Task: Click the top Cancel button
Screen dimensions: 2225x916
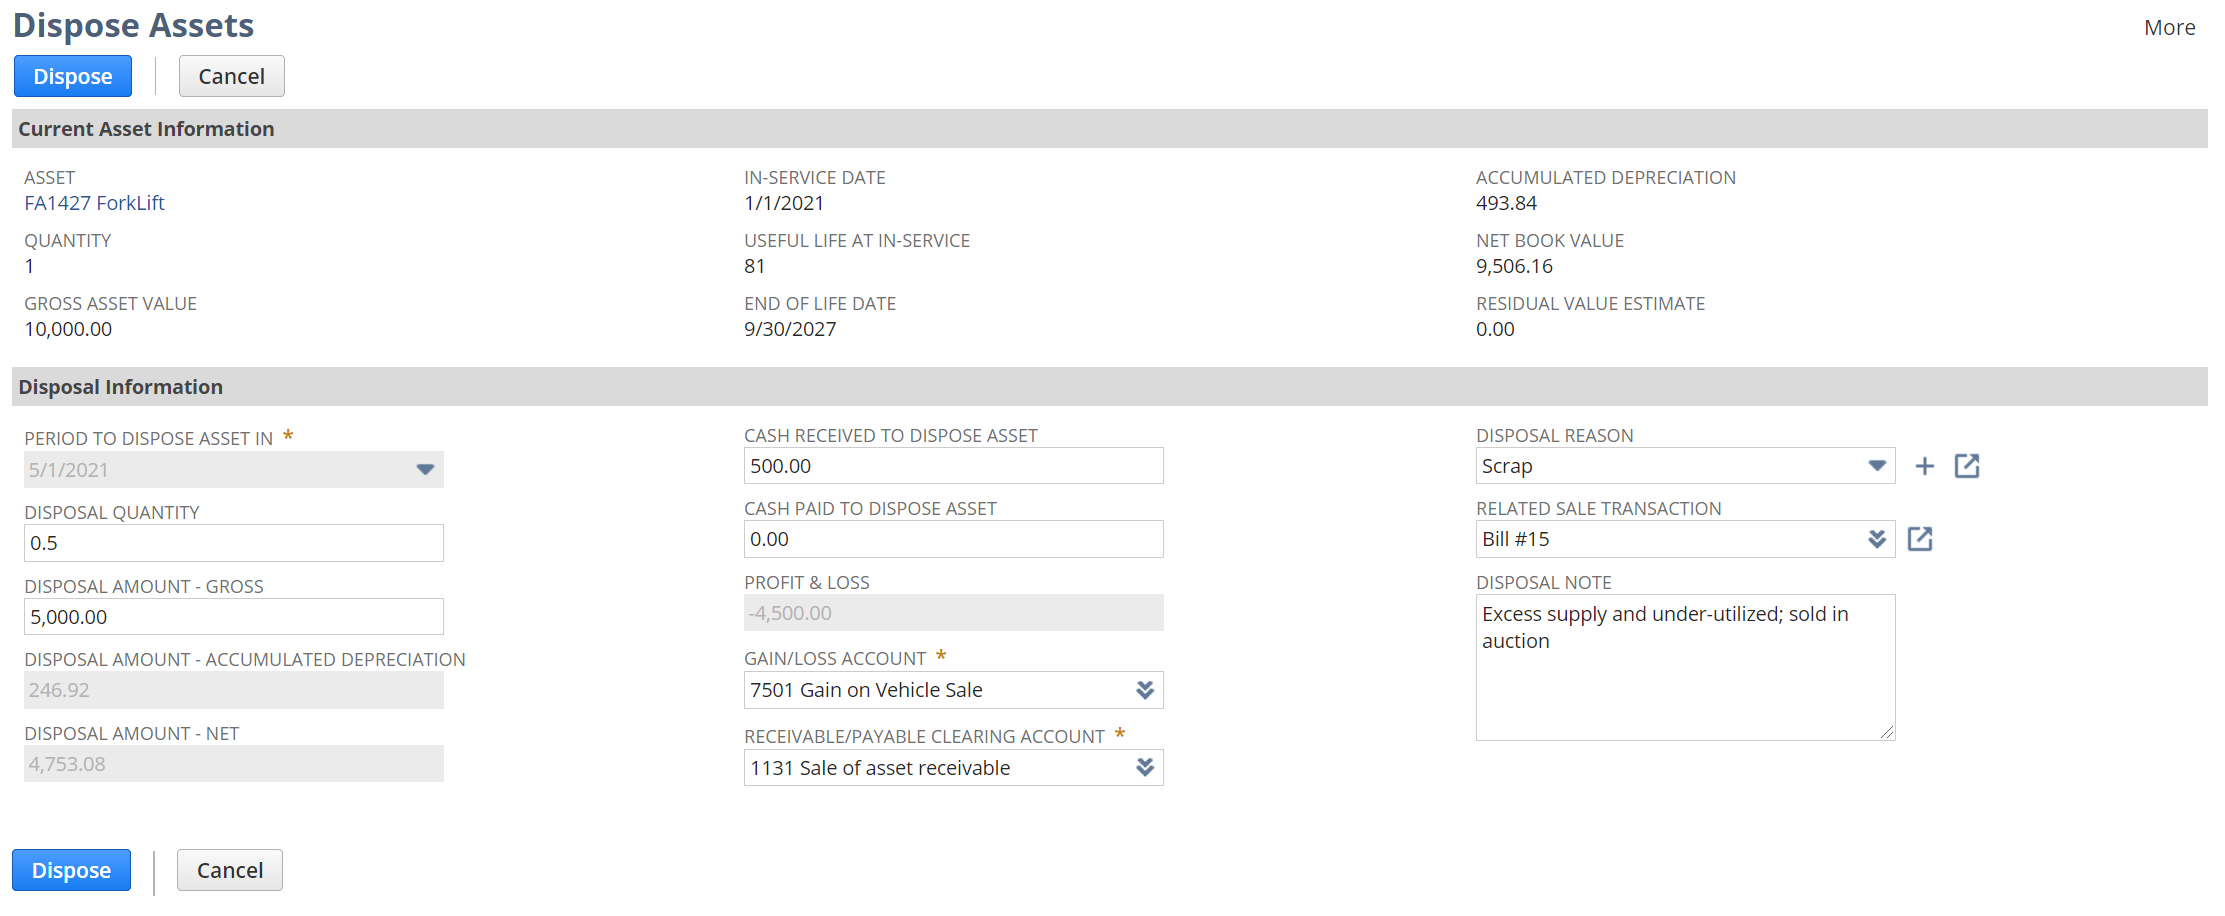Action: (x=231, y=76)
